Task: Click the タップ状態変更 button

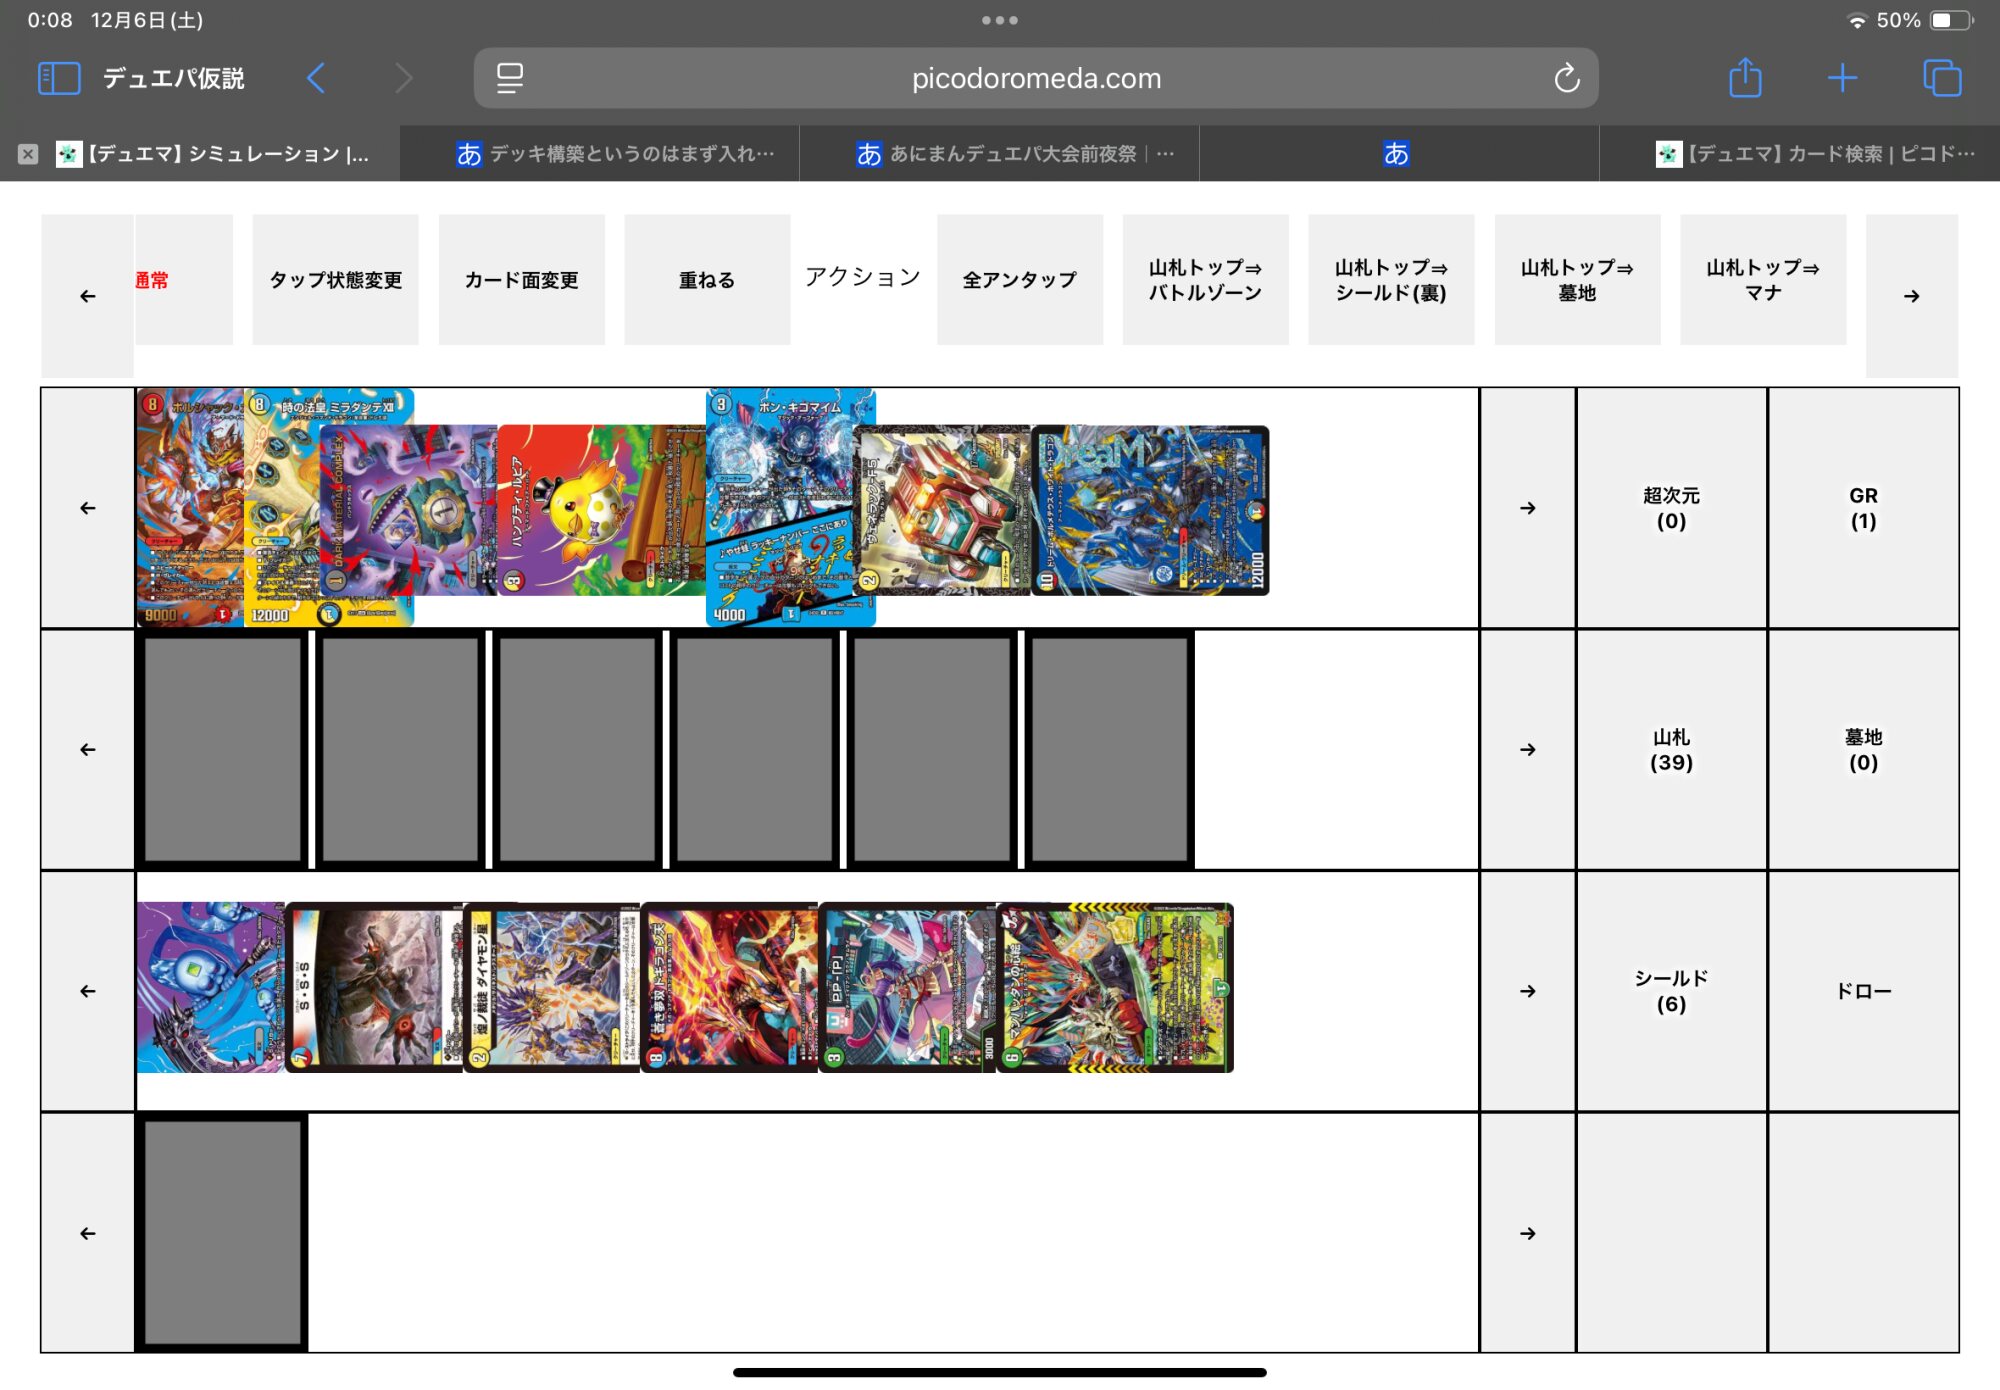Action: coord(336,280)
